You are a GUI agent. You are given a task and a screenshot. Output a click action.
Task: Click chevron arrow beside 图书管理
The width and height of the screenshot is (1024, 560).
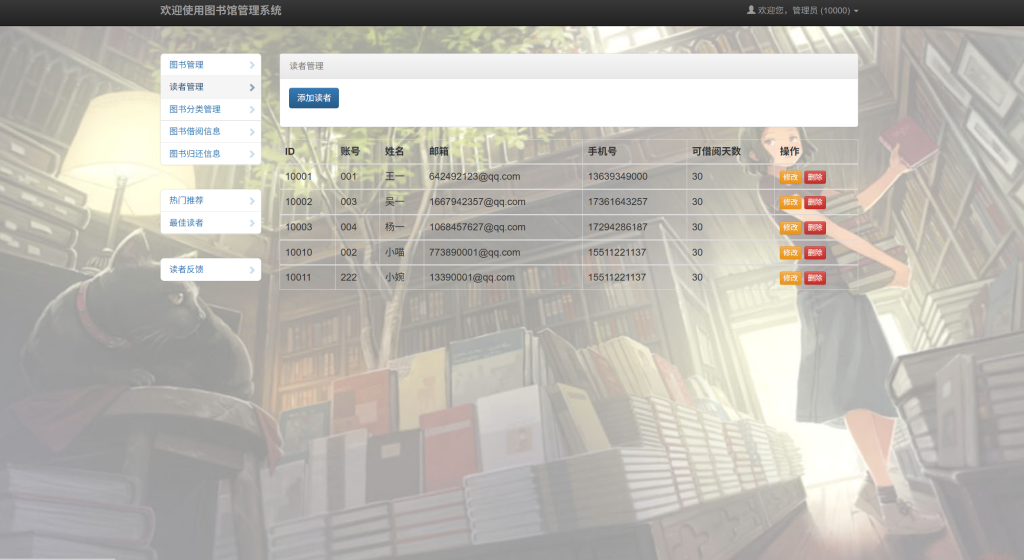[252, 65]
